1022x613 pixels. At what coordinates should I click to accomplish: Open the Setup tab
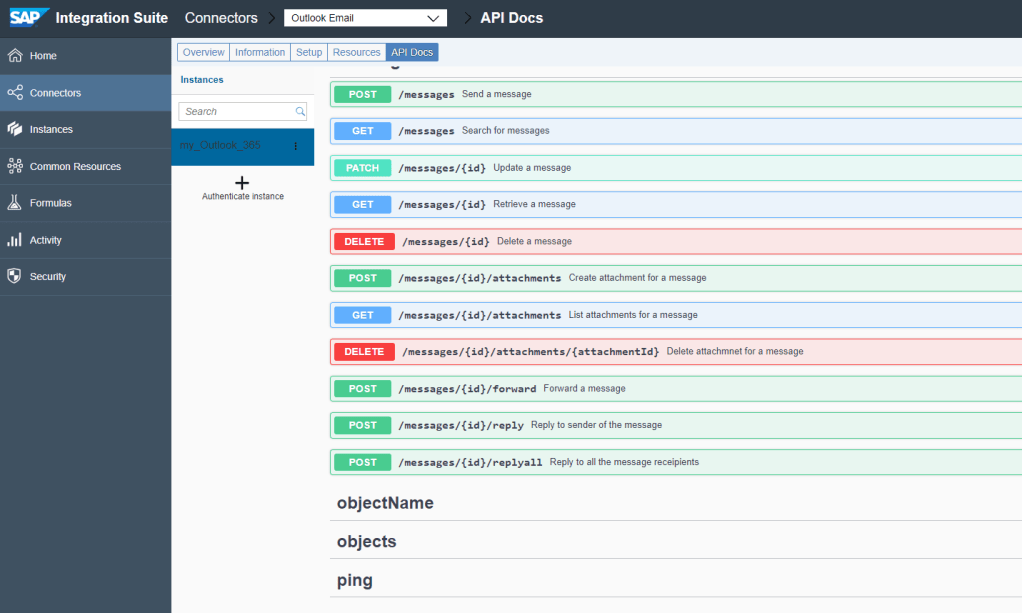309,52
